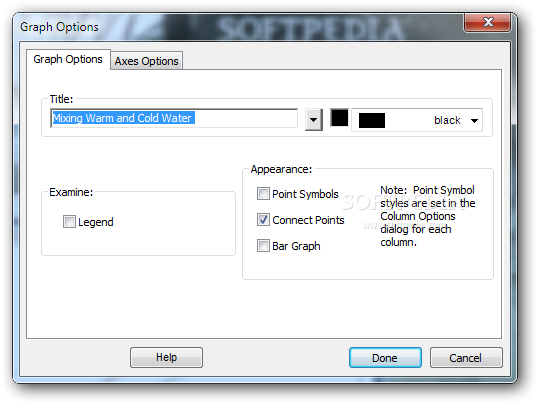
Task: Click the Title text input field
Action: click(174, 118)
